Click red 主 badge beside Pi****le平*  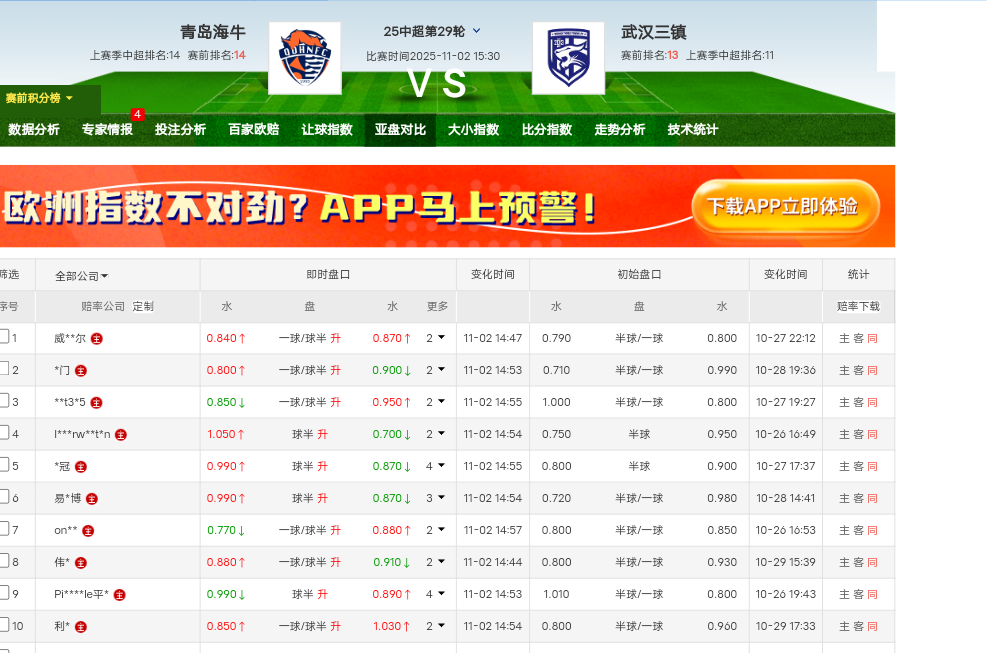(120, 594)
